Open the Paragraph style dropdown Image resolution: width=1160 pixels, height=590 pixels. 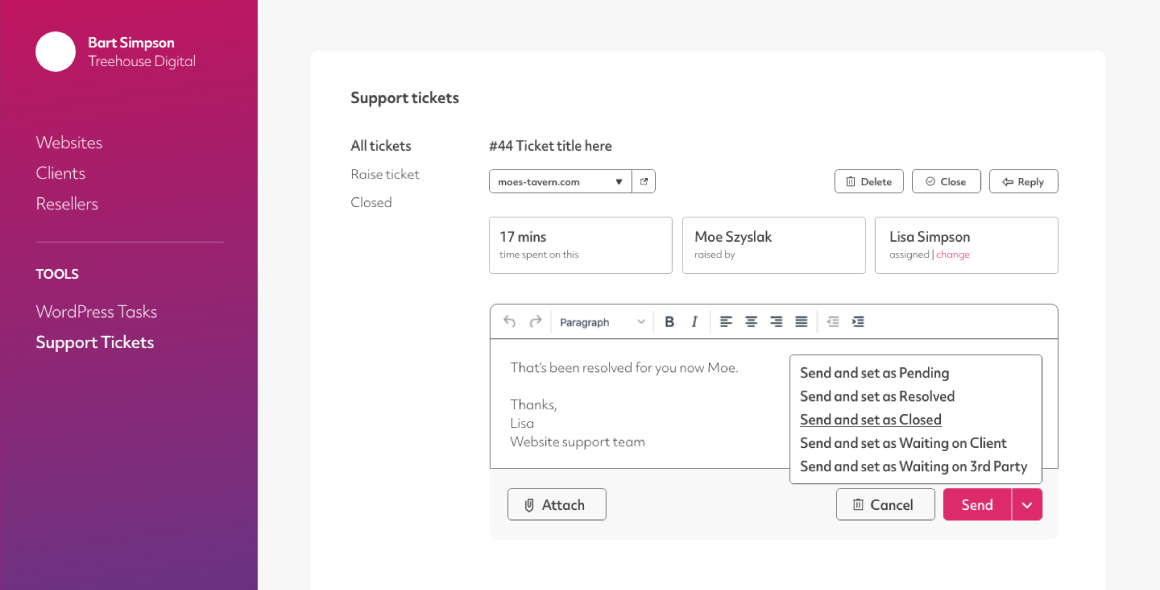pyautogui.click(x=602, y=322)
